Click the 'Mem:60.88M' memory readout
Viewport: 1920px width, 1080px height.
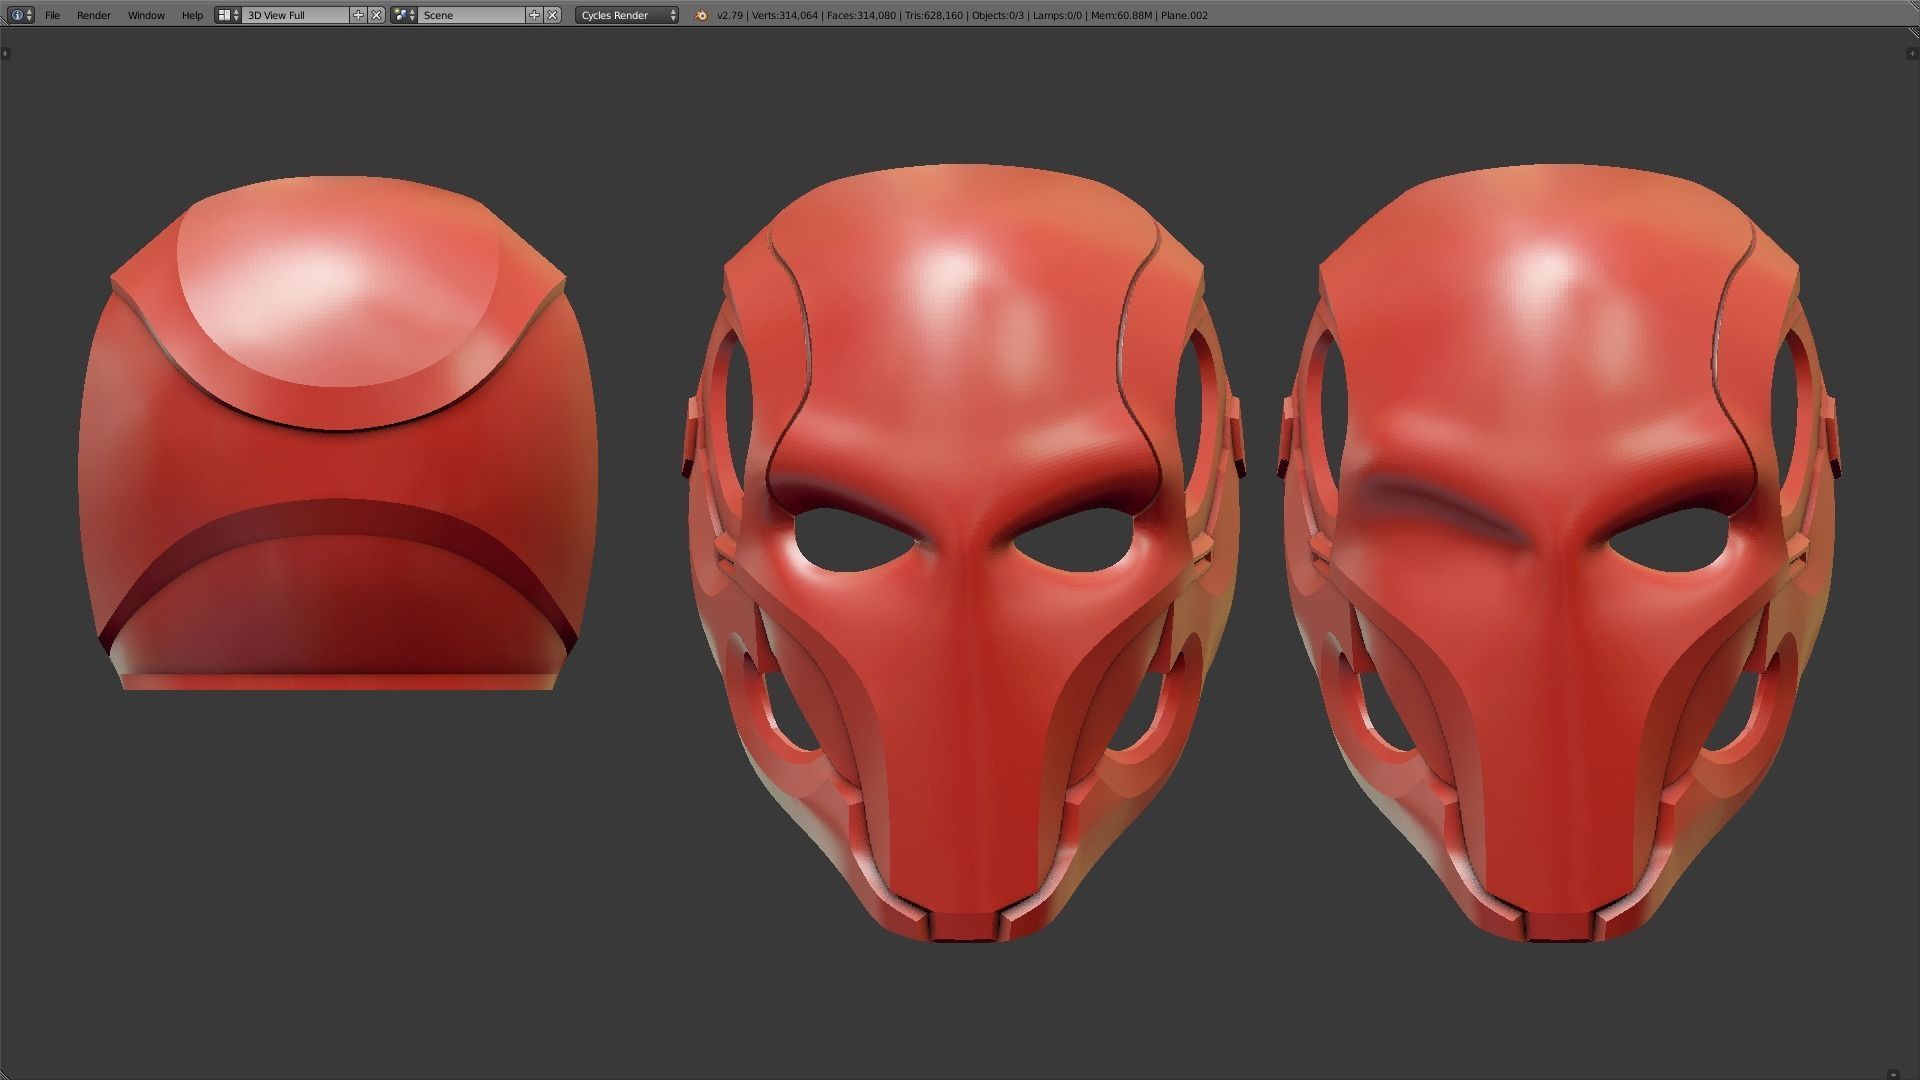tap(1121, 15)
